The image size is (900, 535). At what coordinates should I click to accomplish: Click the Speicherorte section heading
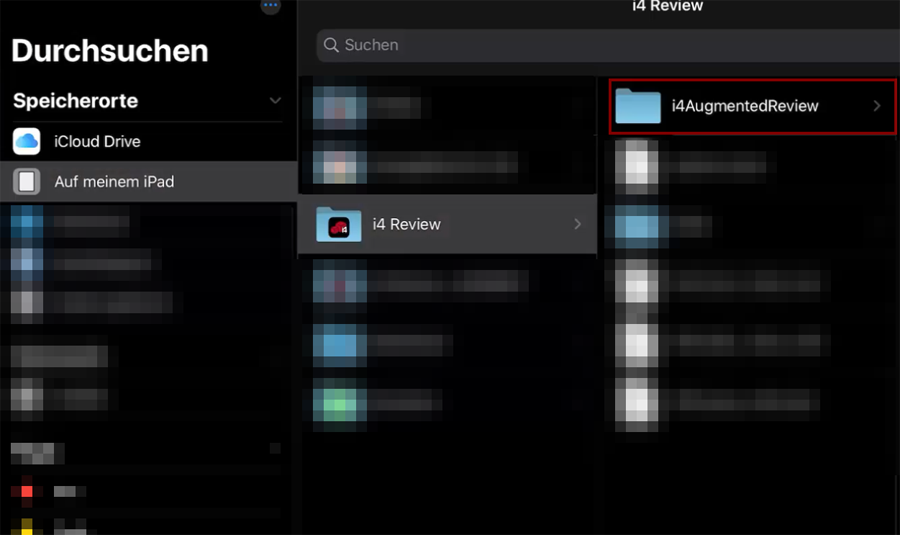pos(75,100)
